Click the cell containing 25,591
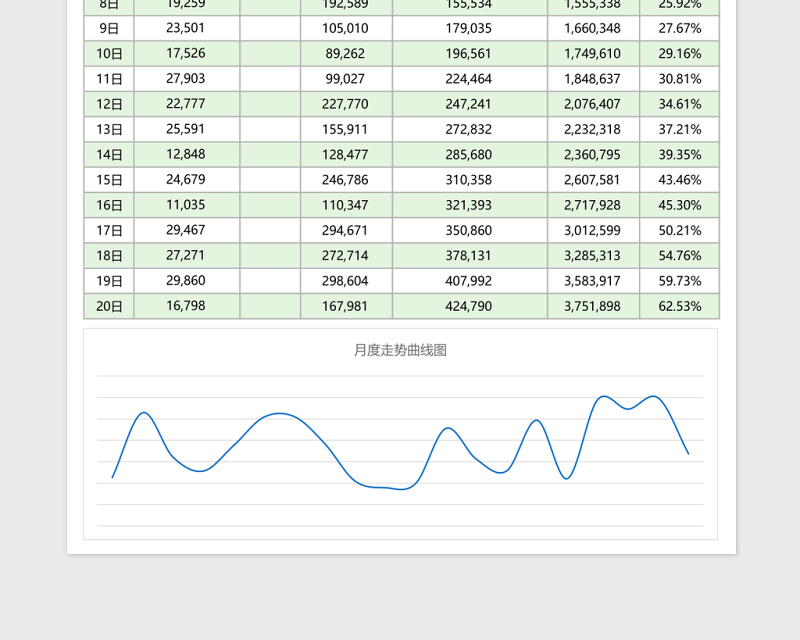This screenshot has height=640, width=800. coord(187,129)
